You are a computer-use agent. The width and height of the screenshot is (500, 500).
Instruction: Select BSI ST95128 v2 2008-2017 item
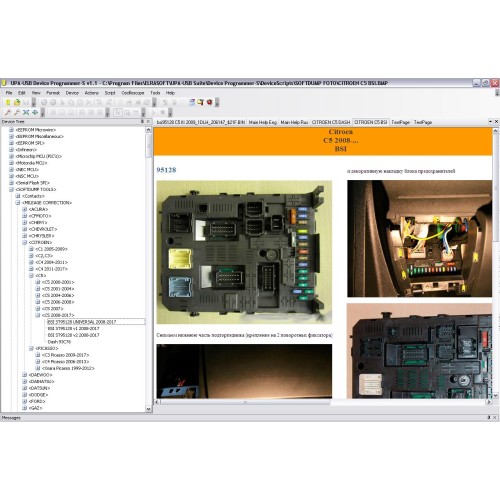tap(74, 335)
